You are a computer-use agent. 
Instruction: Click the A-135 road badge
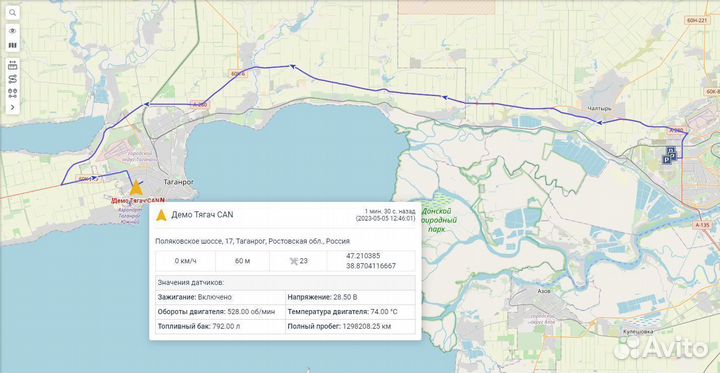pyautogui.click(x=704, y=225)
